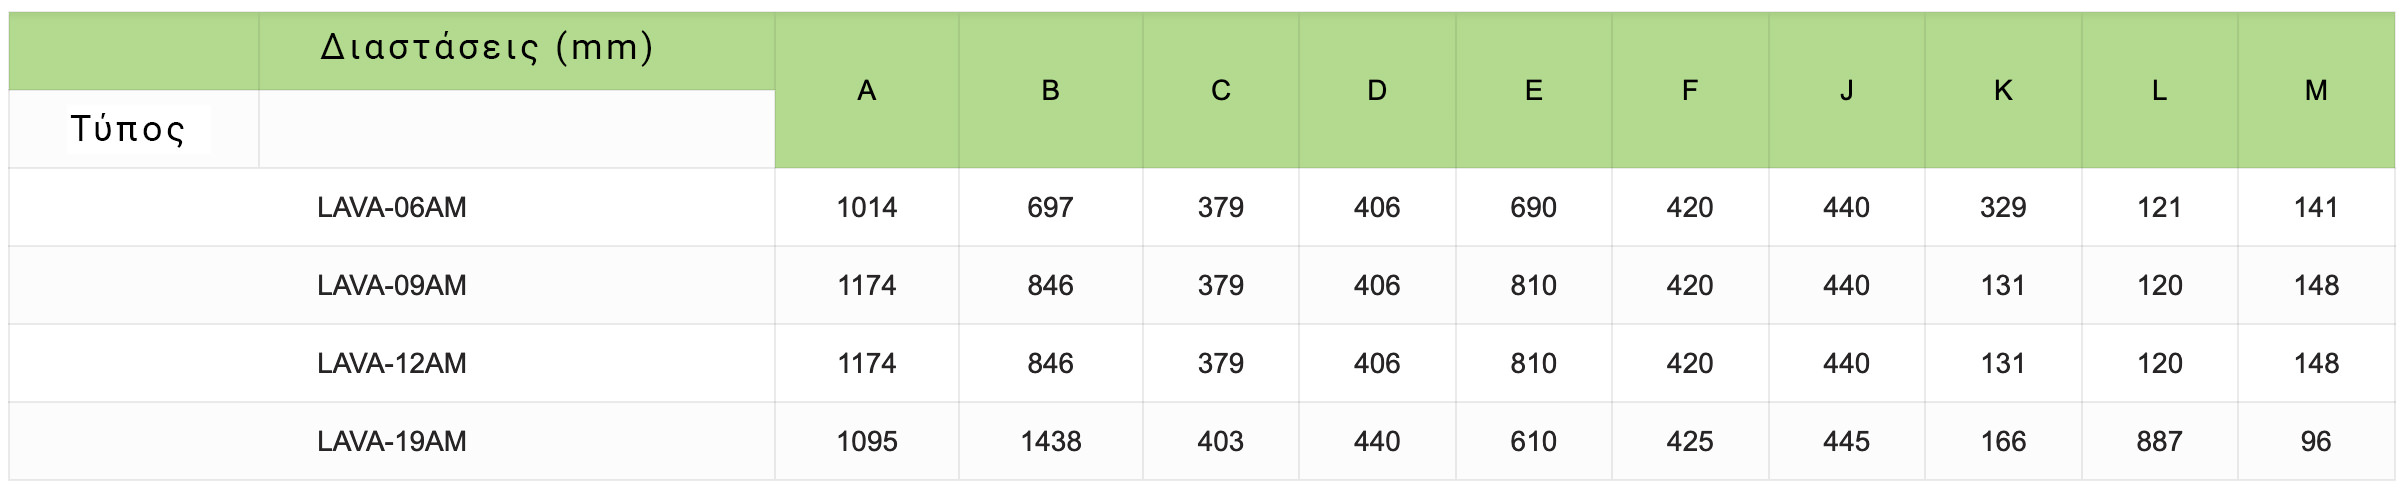Click the cell with value 887

click(2159, 442)
